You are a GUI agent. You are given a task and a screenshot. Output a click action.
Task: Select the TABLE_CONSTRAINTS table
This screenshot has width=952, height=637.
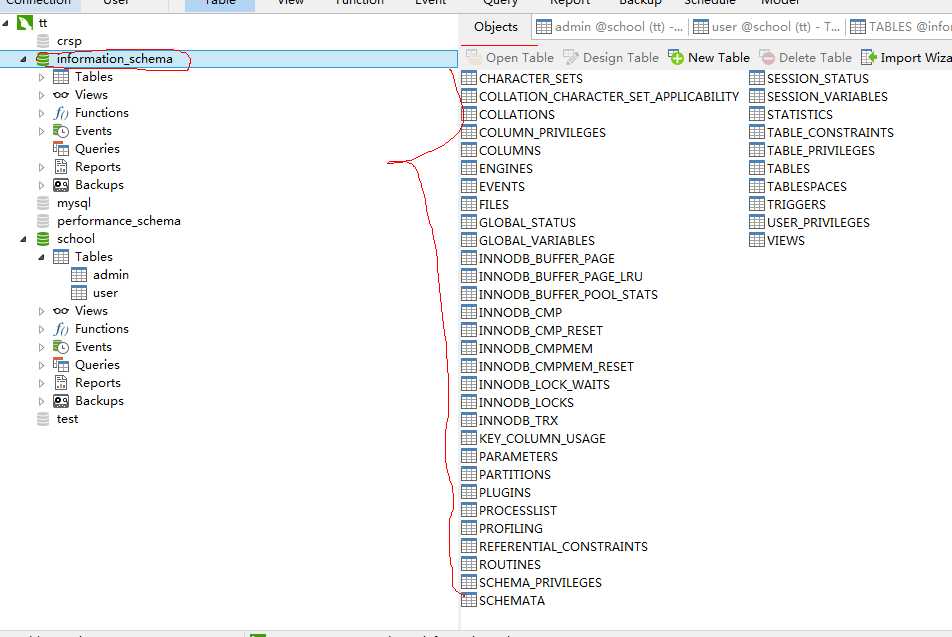pos(821,132)
